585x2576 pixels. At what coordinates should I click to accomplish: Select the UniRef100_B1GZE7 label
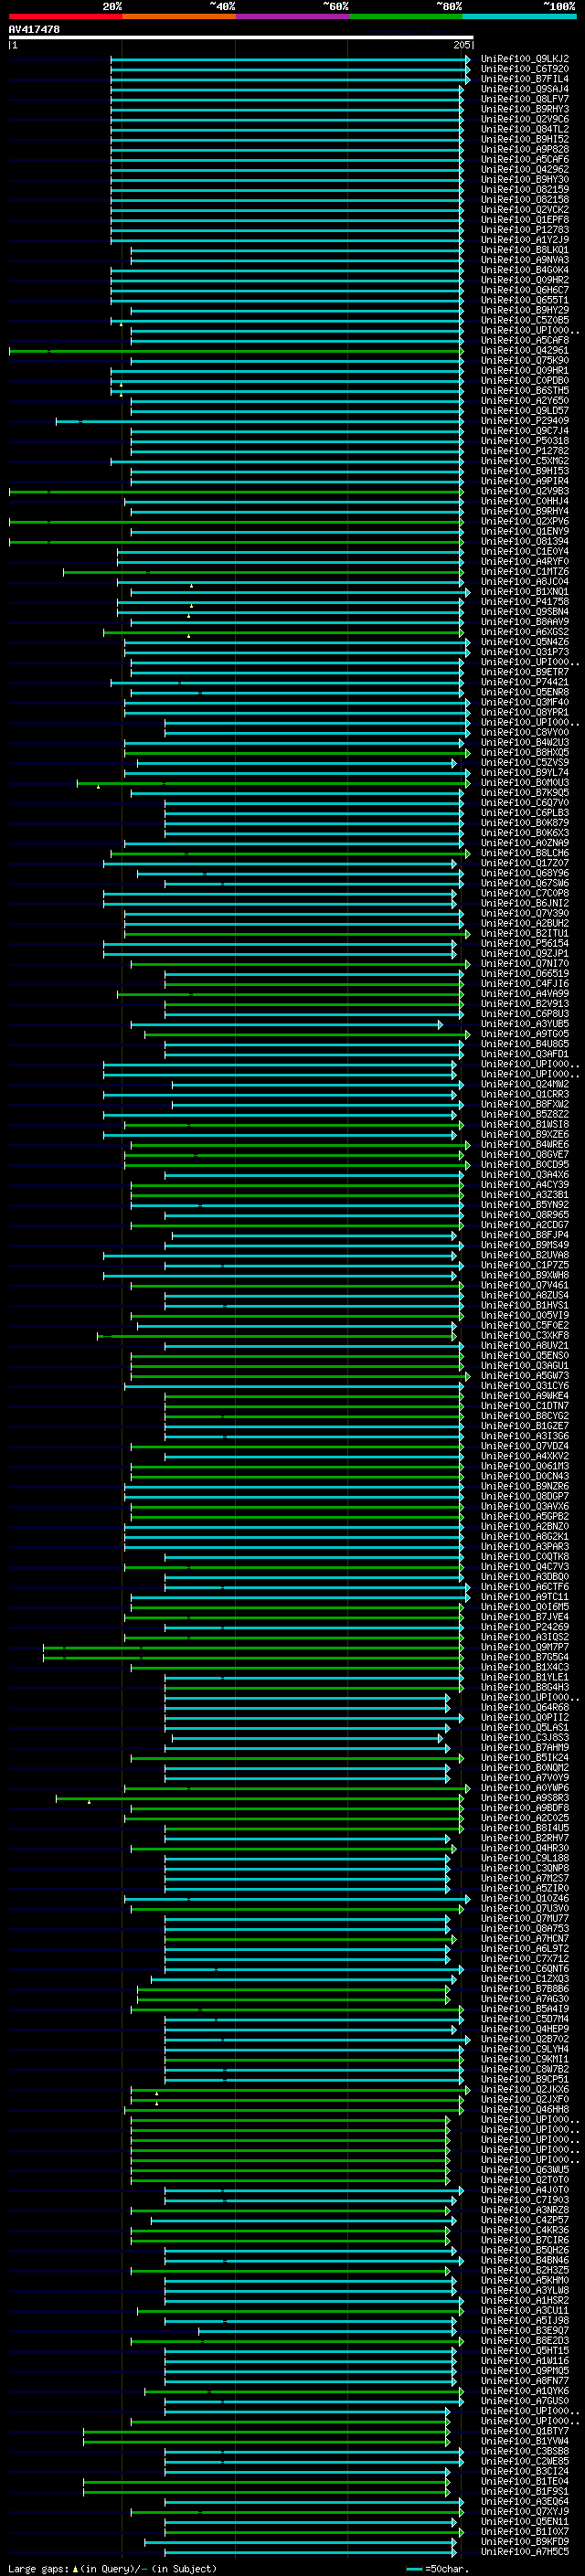coord(524,1425)
